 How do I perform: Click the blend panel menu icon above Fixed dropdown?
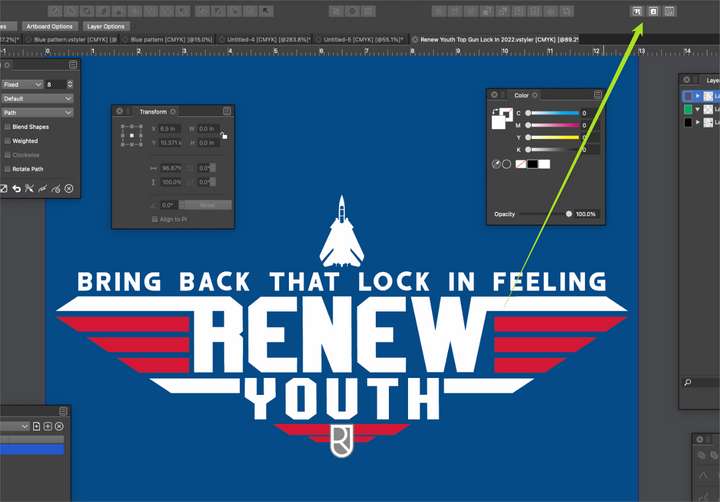tap(73, 65)
